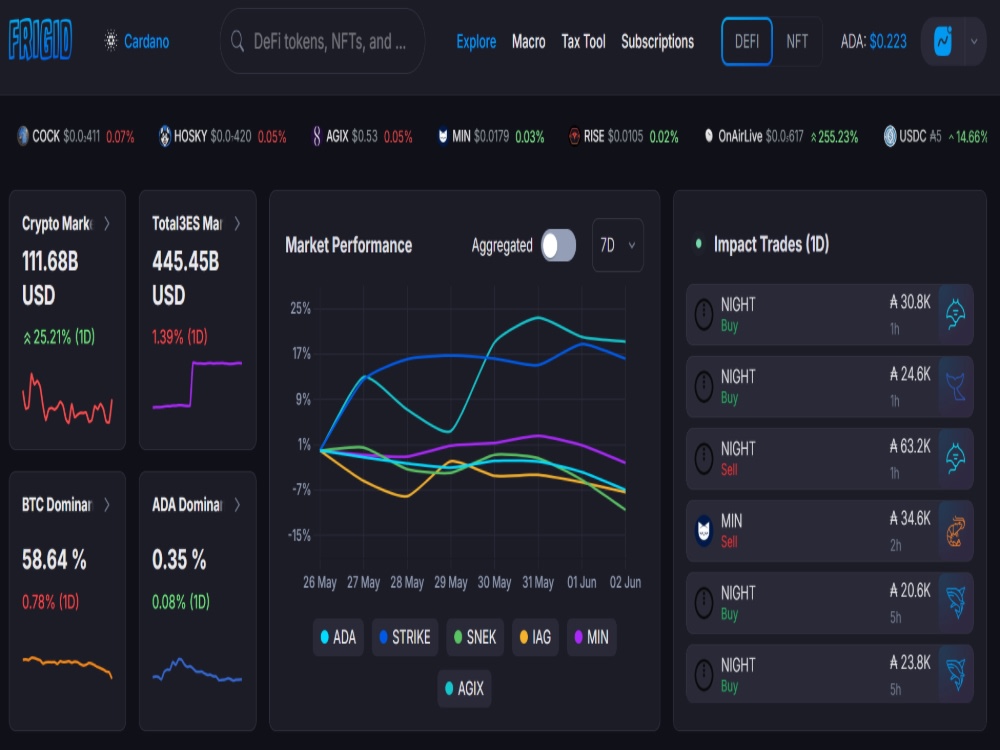
Task: Click the ADA Dominance blue sparkline
Action: tap(197, 670)
